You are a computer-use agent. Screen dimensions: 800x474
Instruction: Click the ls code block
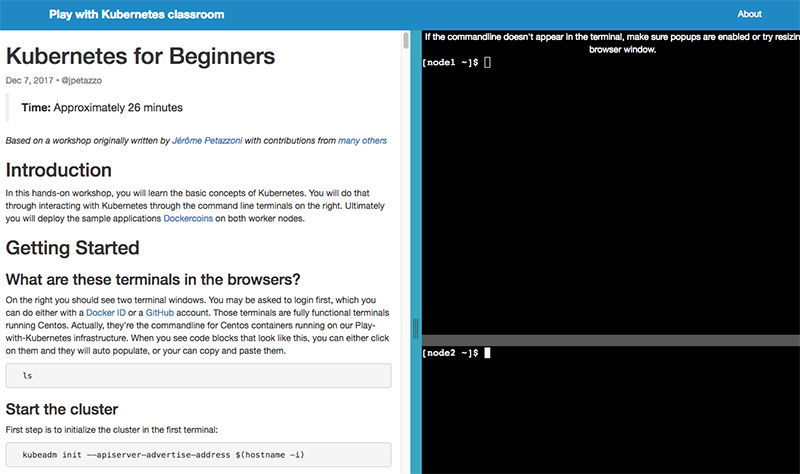coord(198,376)
